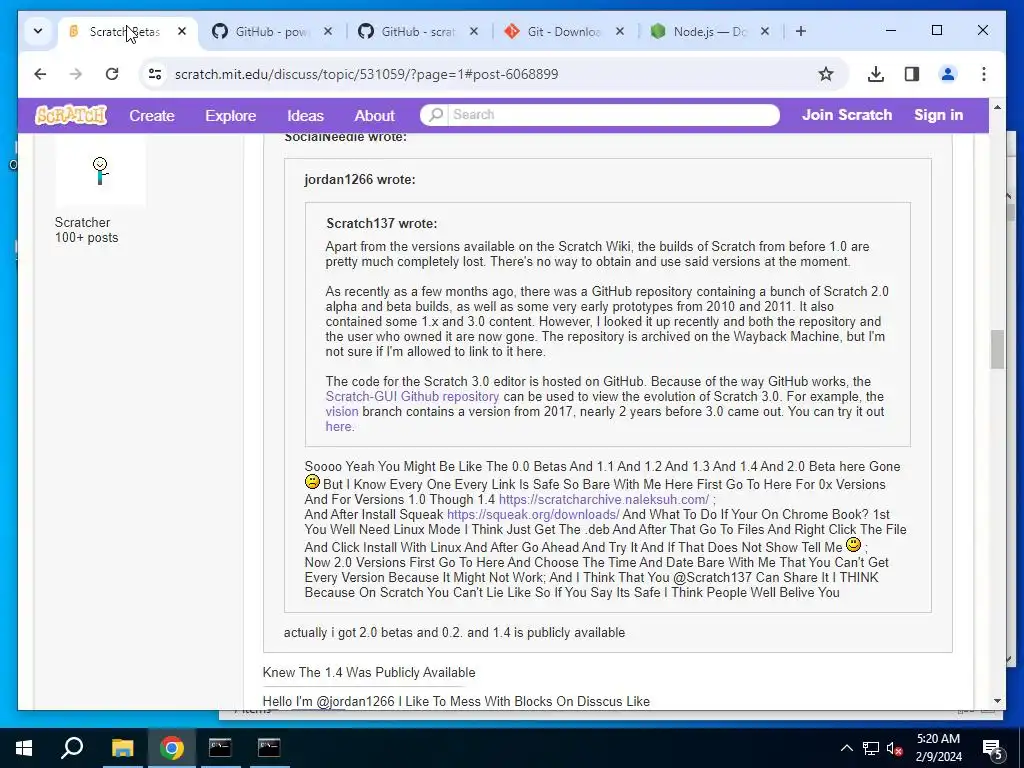Open the tab search dropdown arrow

38,31
